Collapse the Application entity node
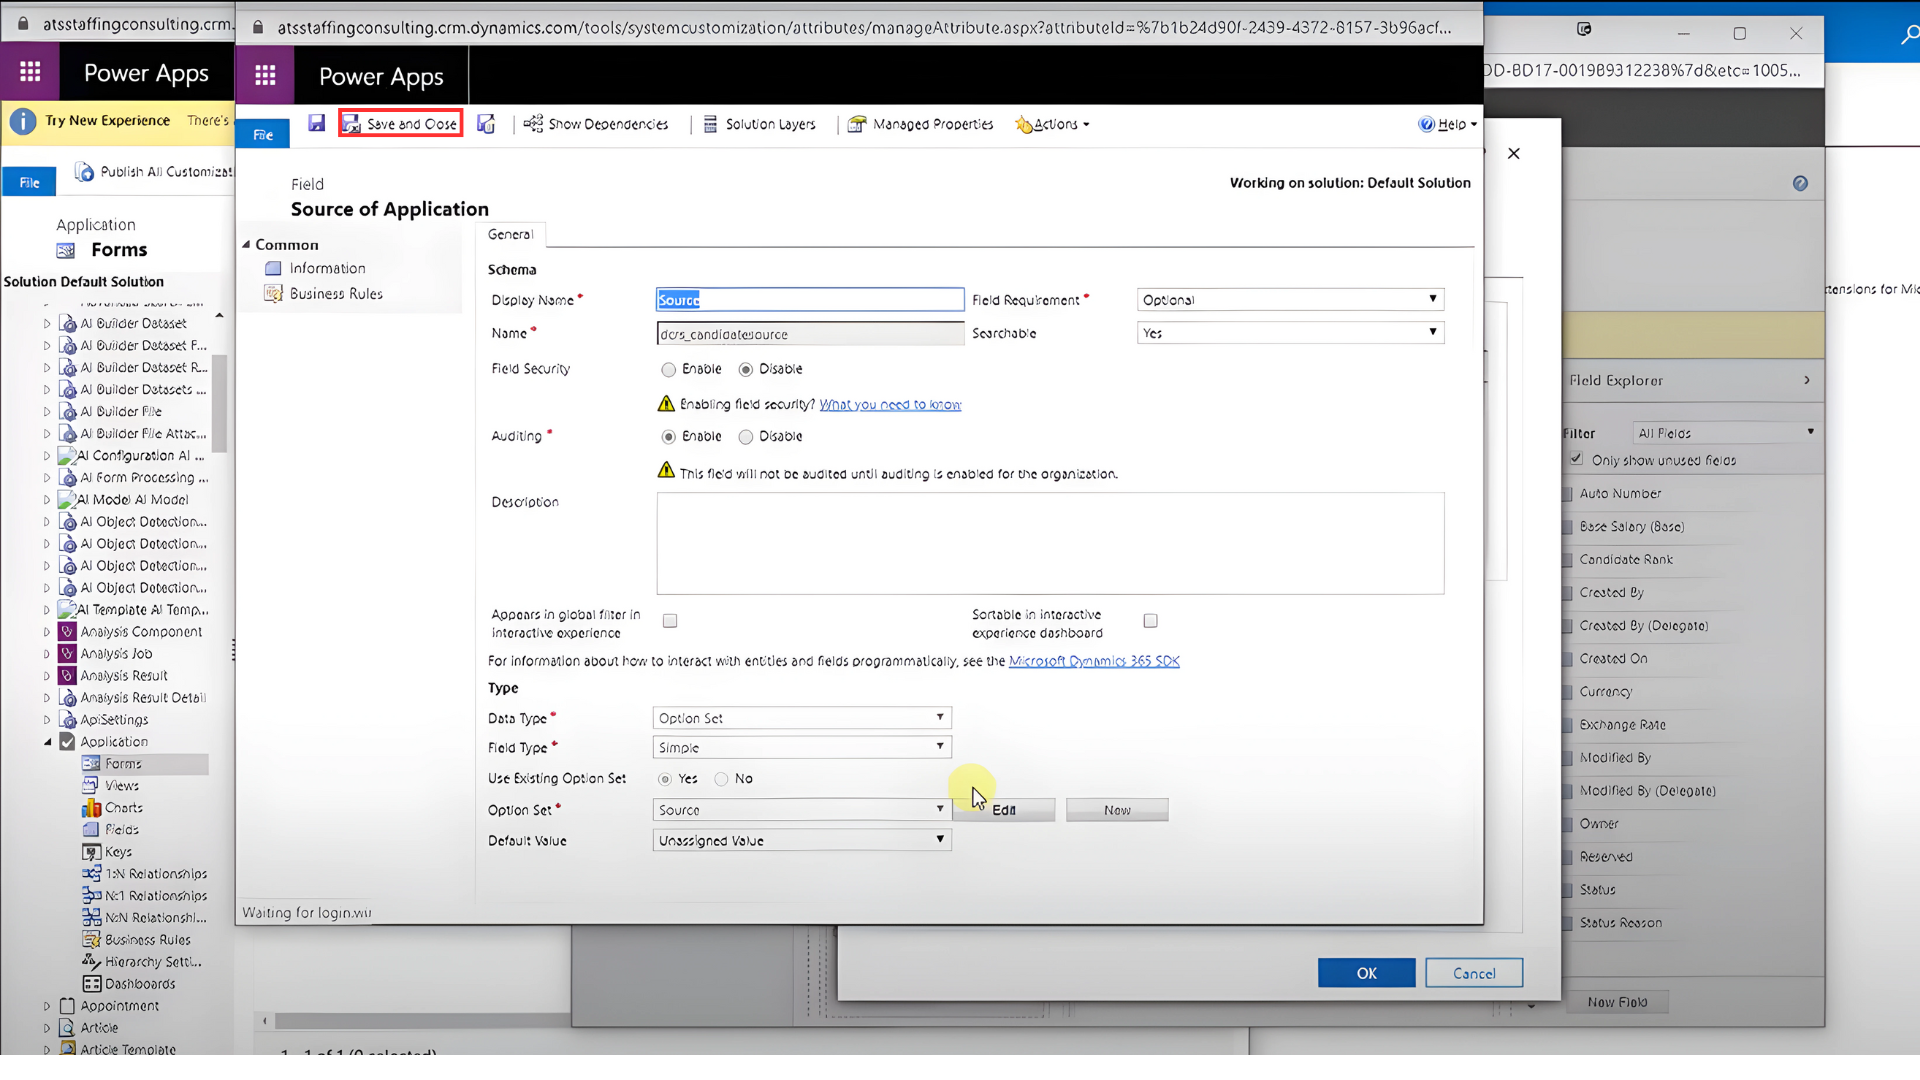This screenshot has width=1920, height=1080. tap(47, 742)
